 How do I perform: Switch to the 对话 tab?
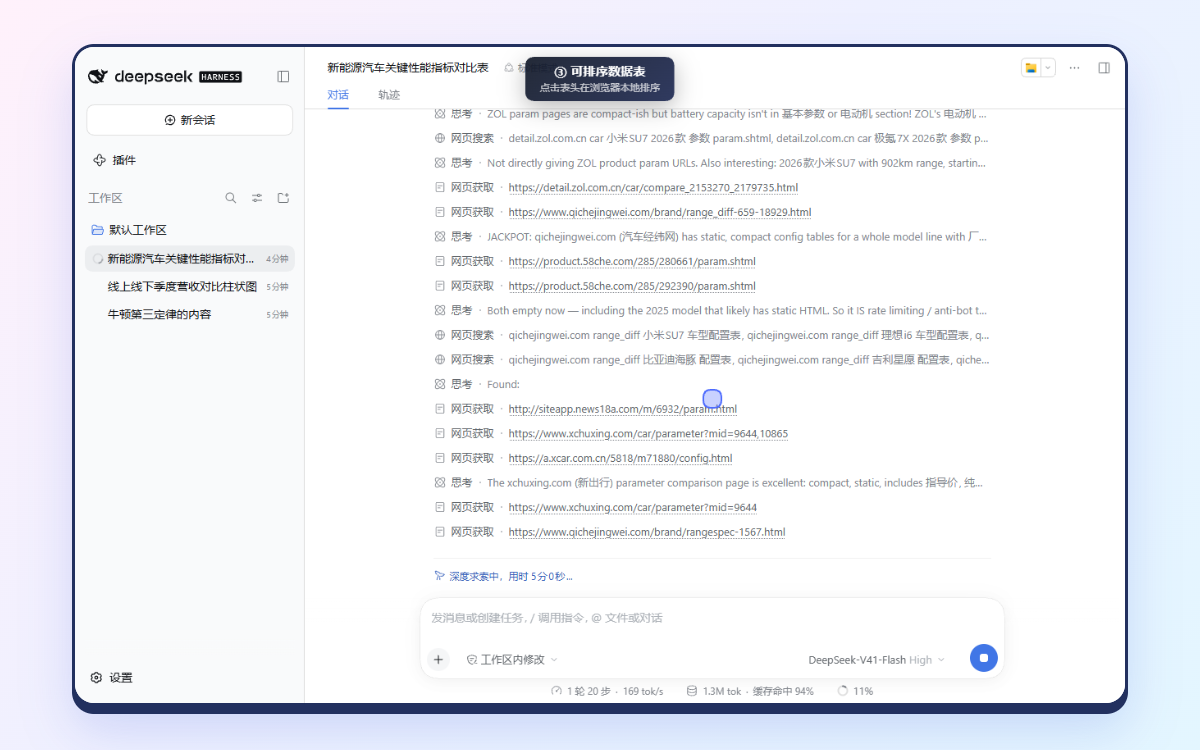pos(338,95)
